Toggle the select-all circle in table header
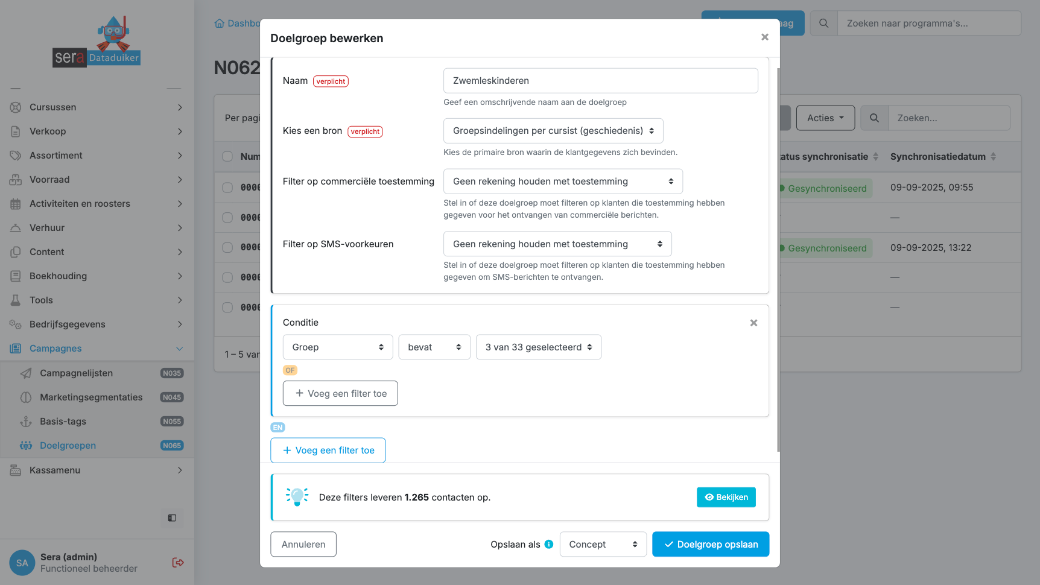This screenshot has width=1040, height=585. click(228, 157)
